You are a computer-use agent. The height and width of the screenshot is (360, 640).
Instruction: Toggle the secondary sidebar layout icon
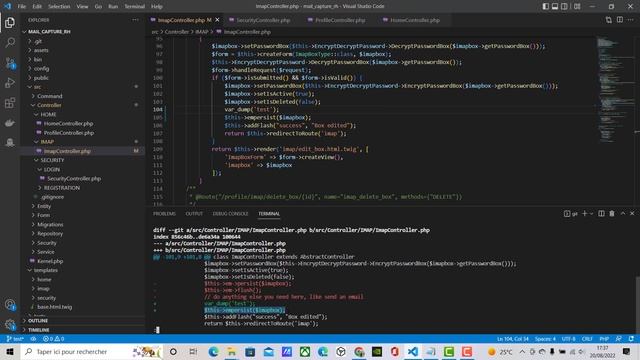coord(564,7)
